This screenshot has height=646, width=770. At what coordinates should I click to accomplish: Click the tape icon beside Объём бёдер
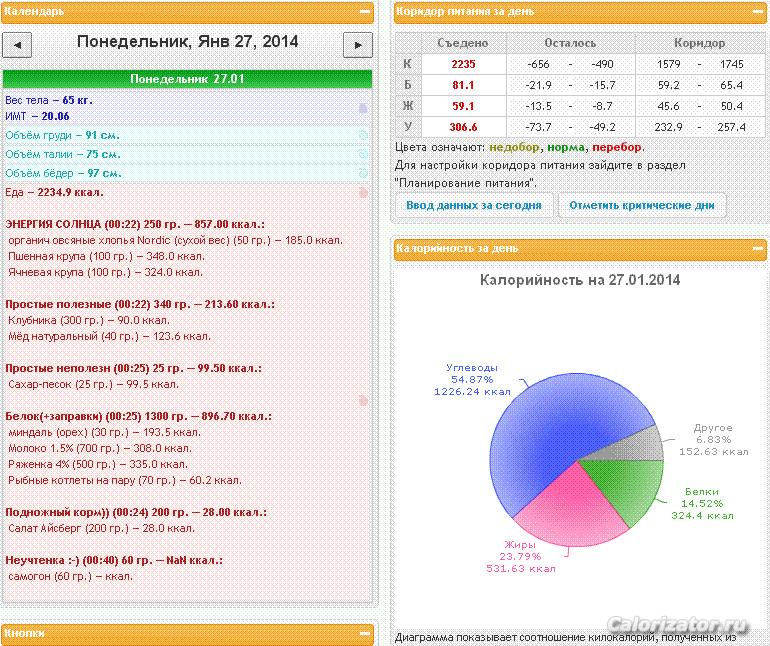pyautogui.click(x=363, y=173)
